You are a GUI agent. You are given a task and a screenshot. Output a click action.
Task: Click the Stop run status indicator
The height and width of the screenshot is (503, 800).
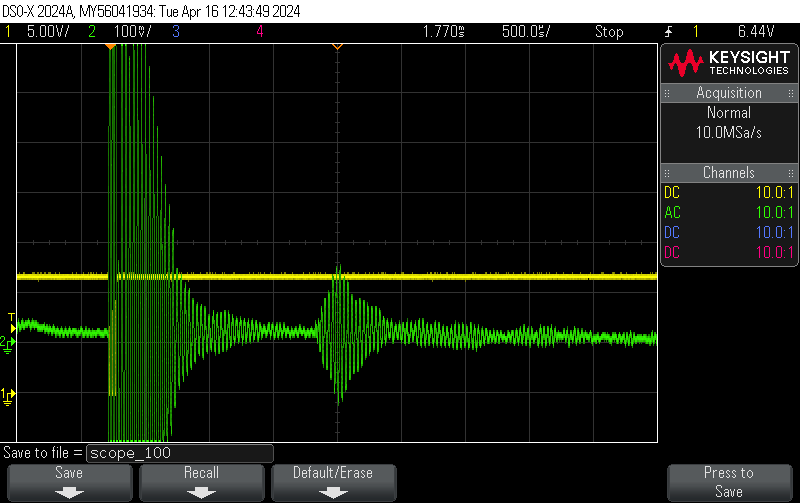point(609,32)
